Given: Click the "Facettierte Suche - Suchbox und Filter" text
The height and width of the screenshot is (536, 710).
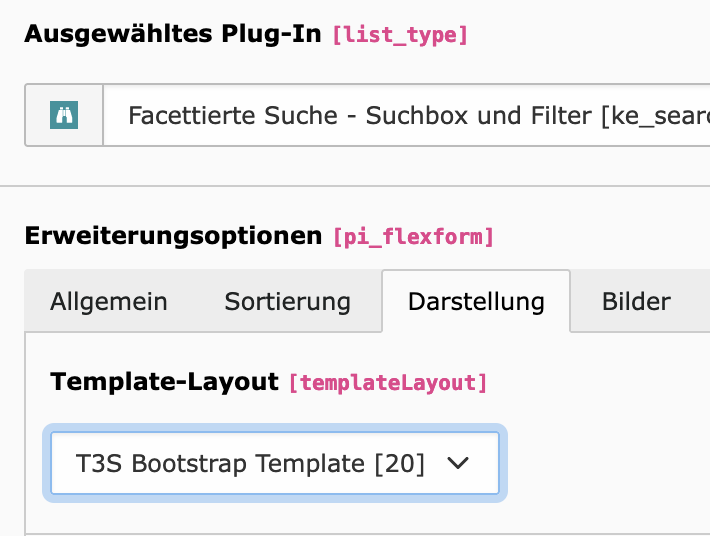Looking at the screenshot, I should [x=360, y=115].
